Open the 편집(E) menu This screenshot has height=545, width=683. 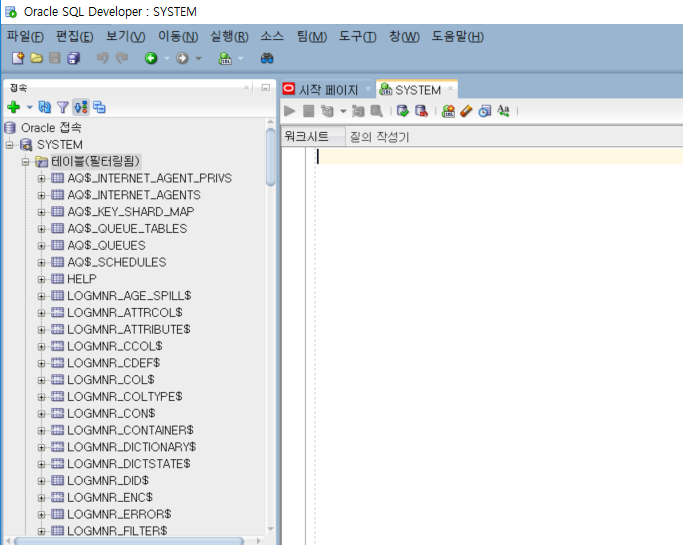click(74, 37)
